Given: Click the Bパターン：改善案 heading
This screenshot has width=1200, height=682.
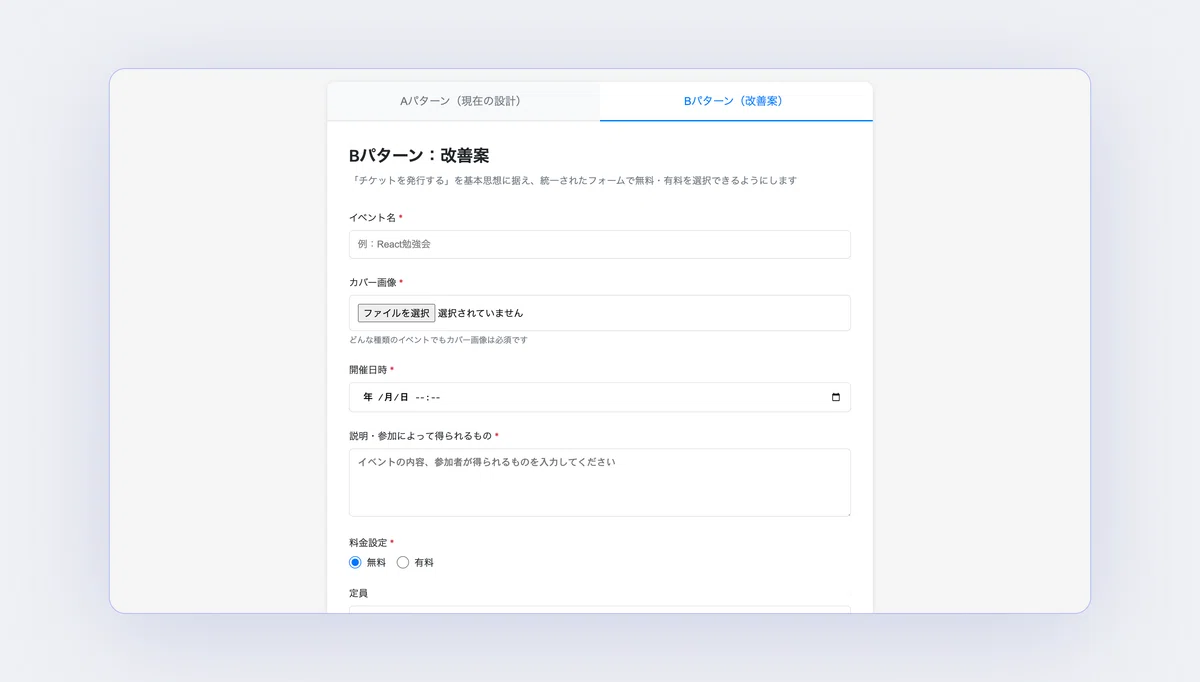Looking at the screenshot, I should coord(419,155).
